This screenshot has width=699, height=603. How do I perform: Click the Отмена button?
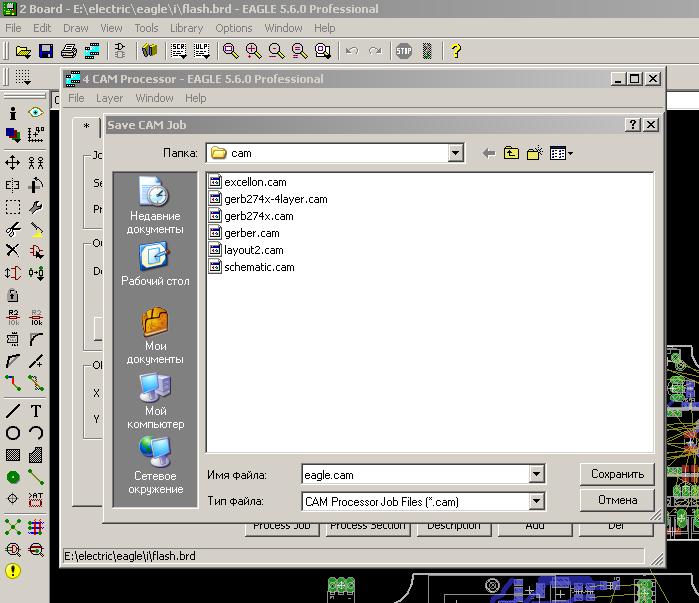pos(617,500)
